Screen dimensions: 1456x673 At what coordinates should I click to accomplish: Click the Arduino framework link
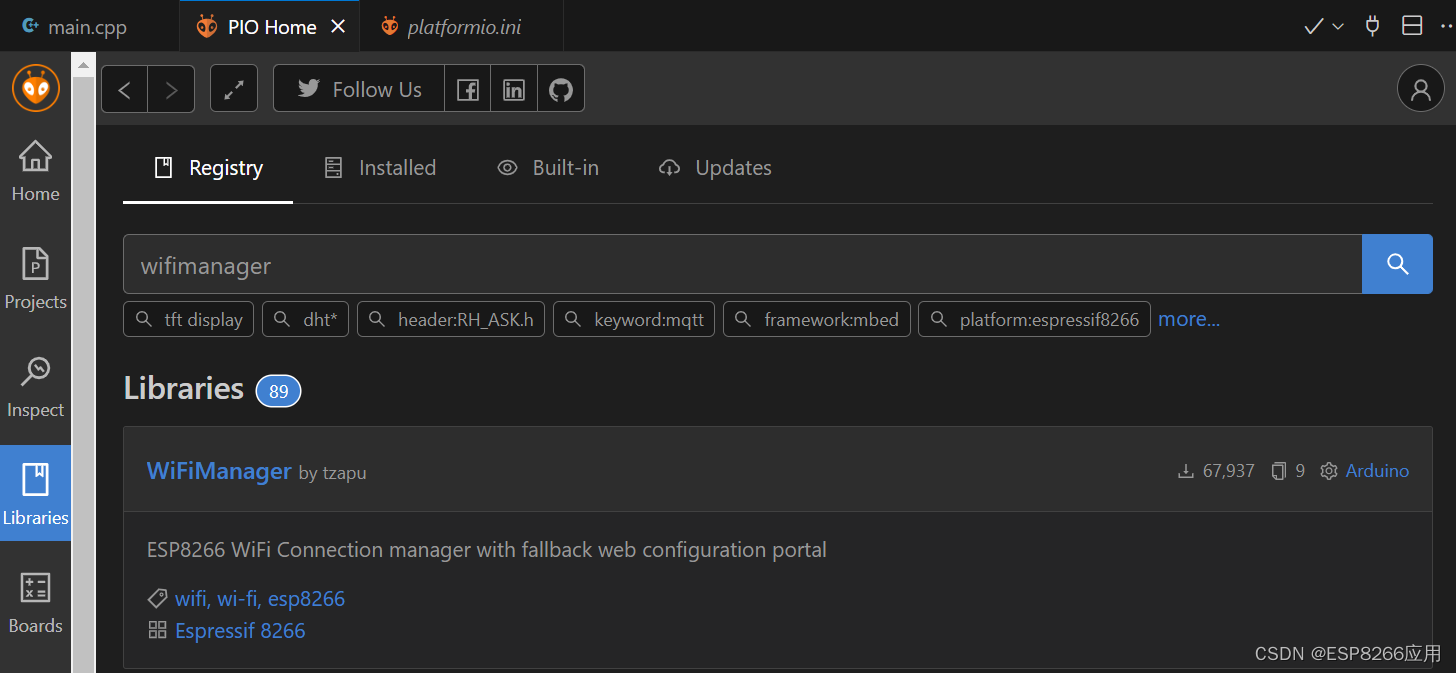tap(1377, 471)
